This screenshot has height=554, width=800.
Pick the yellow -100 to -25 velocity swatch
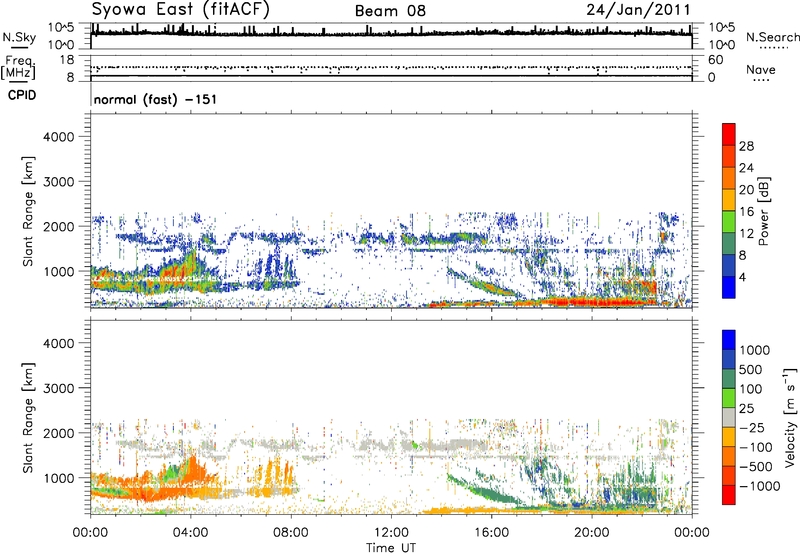[x=729, y=437]
